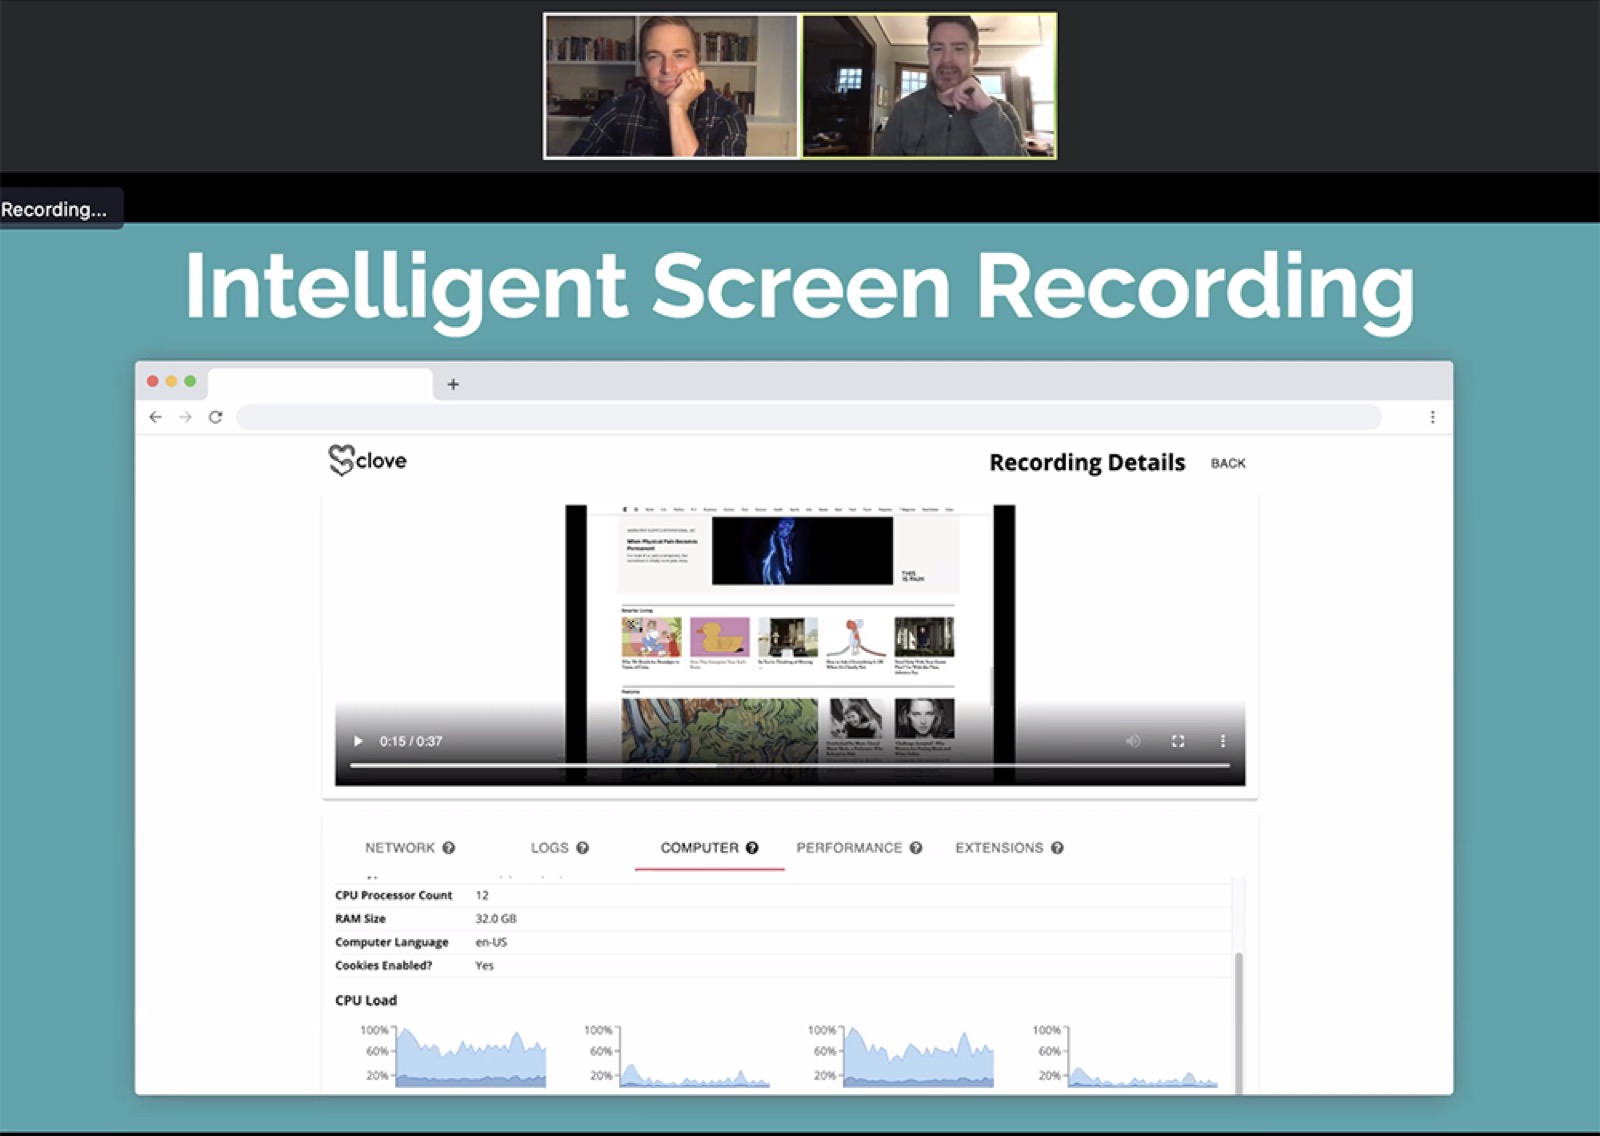This screenshot has width=1600, height=1136.
Task: Select the 'CPU Processor Count' label
Action: coord(393,895)
